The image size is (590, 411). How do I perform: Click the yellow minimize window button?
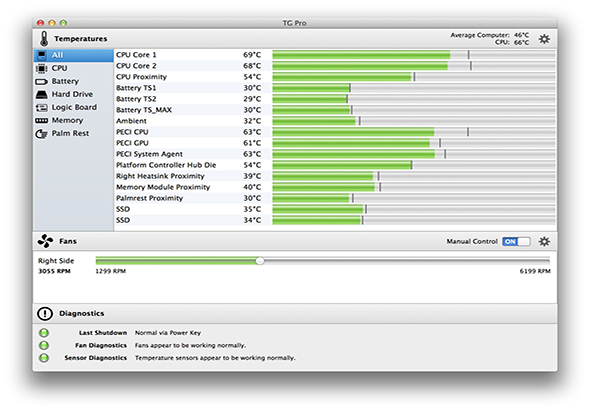pos(52,23)
